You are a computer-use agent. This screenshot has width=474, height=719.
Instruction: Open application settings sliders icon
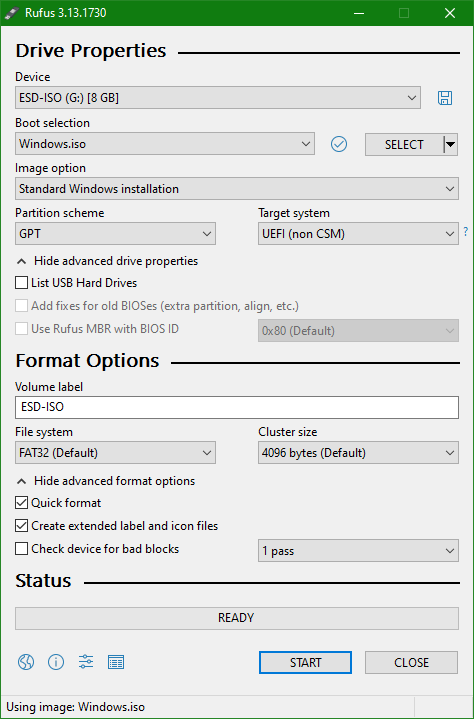[x=86, y=662]
